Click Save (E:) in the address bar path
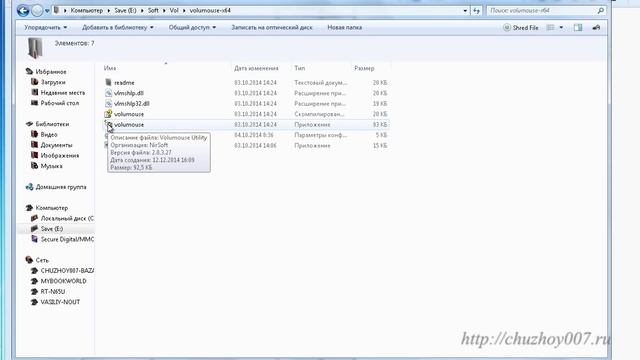The height and width of the screenshot is (360, 640). (125, 11)
